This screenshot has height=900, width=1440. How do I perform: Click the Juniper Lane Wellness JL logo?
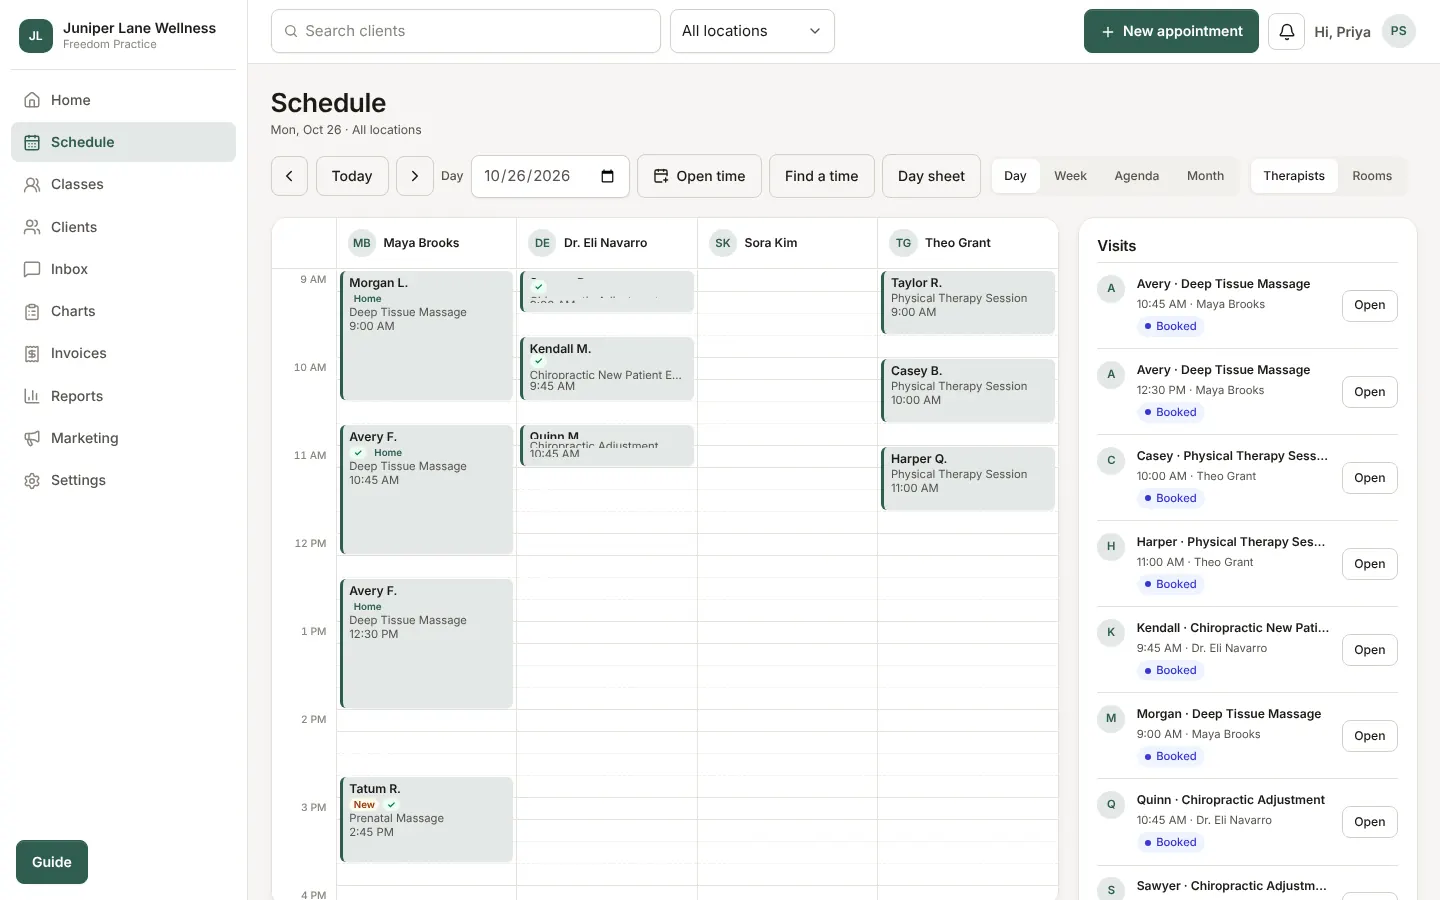point(36,35)
